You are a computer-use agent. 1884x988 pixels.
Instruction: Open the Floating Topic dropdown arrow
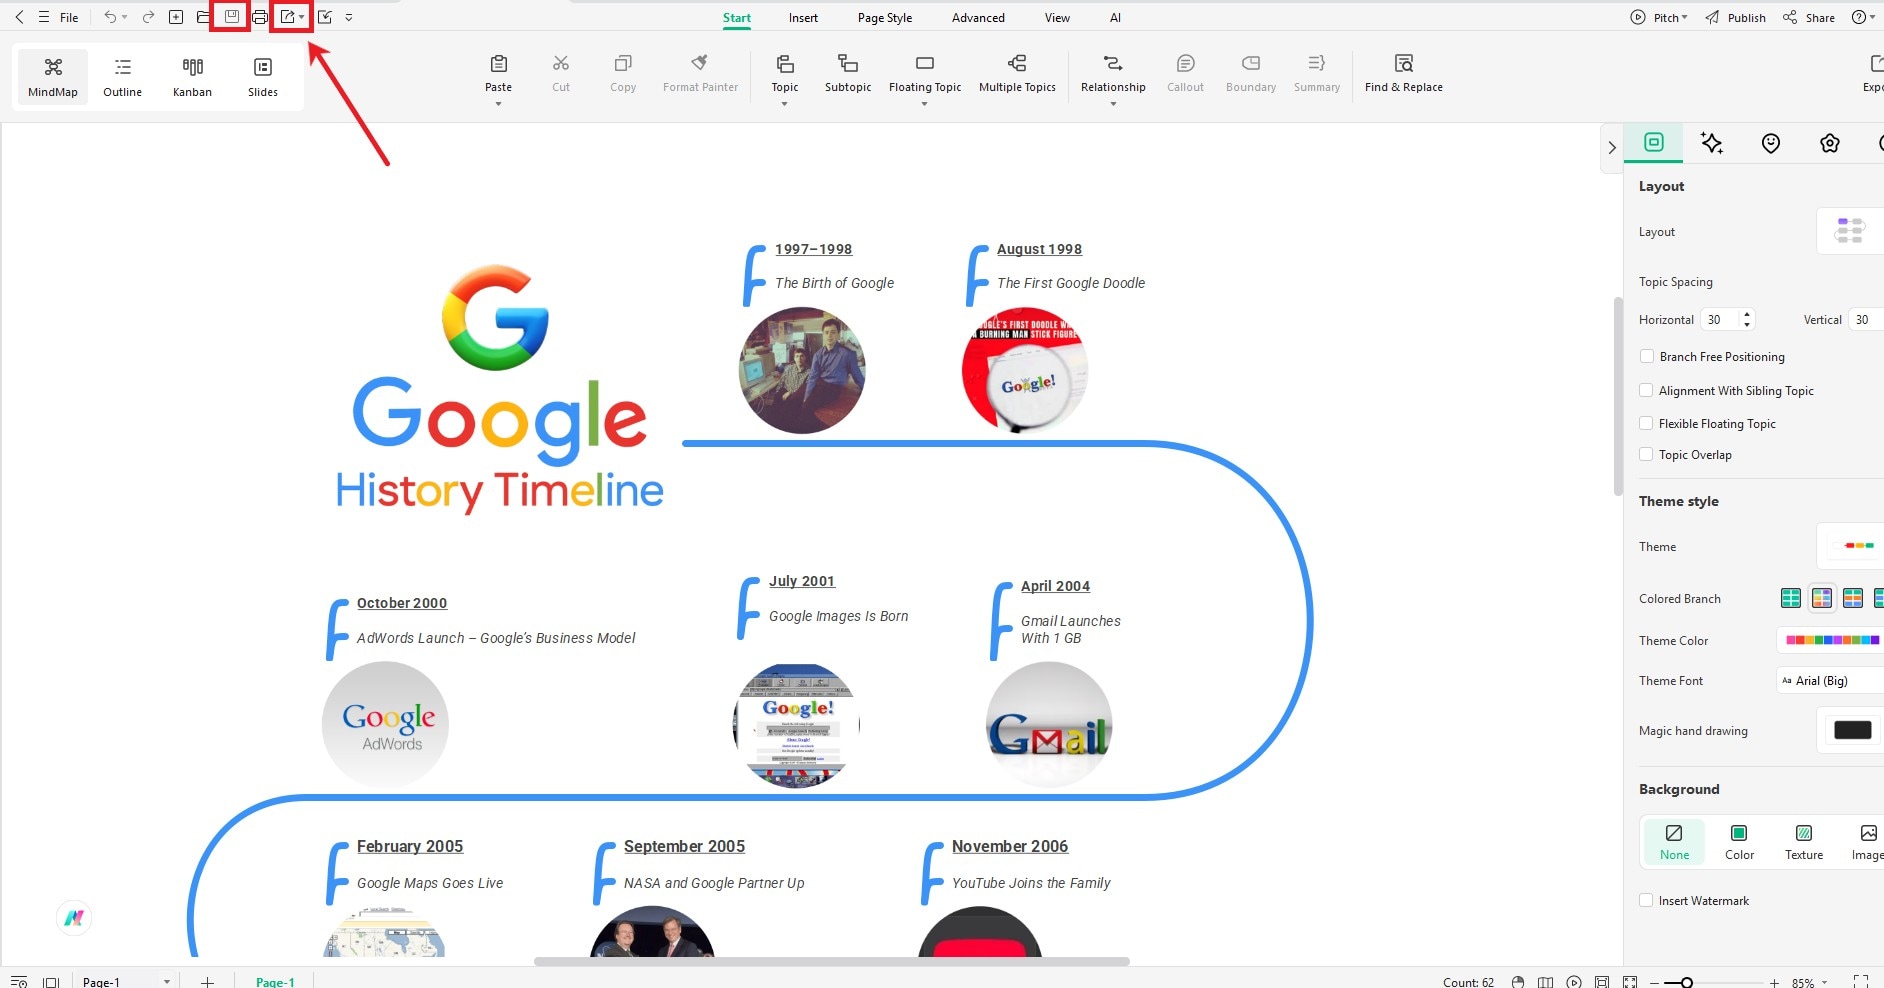925,104
